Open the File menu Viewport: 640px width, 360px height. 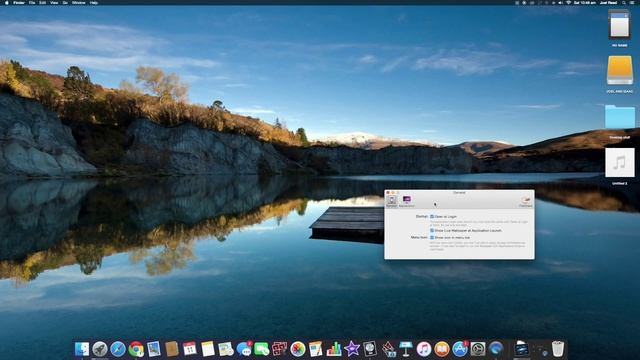[32, 3]
